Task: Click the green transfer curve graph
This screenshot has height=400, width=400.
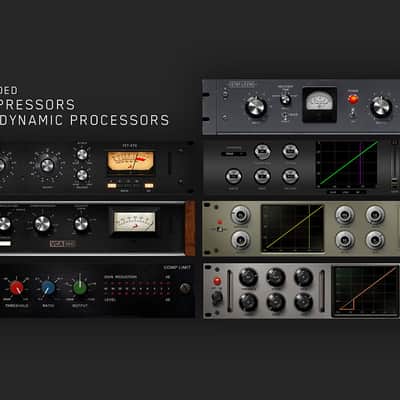Action: [x=348, y=165]
